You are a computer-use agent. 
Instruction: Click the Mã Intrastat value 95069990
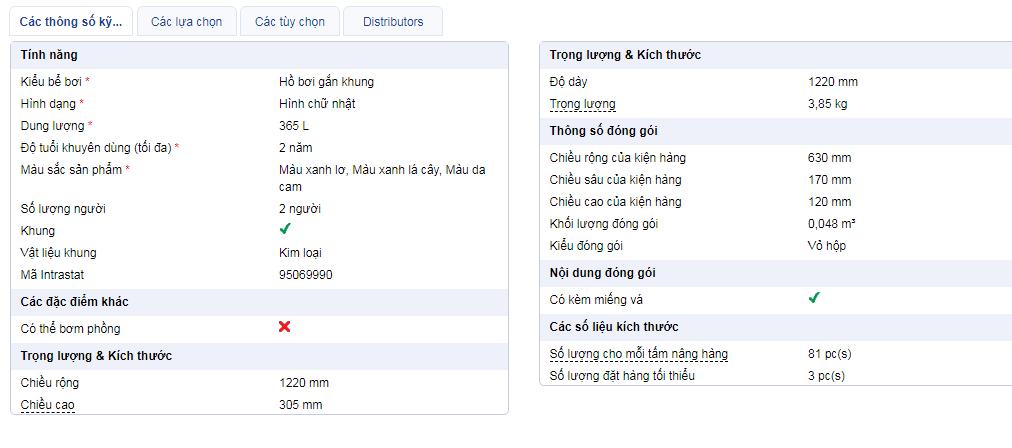[306, 275]
